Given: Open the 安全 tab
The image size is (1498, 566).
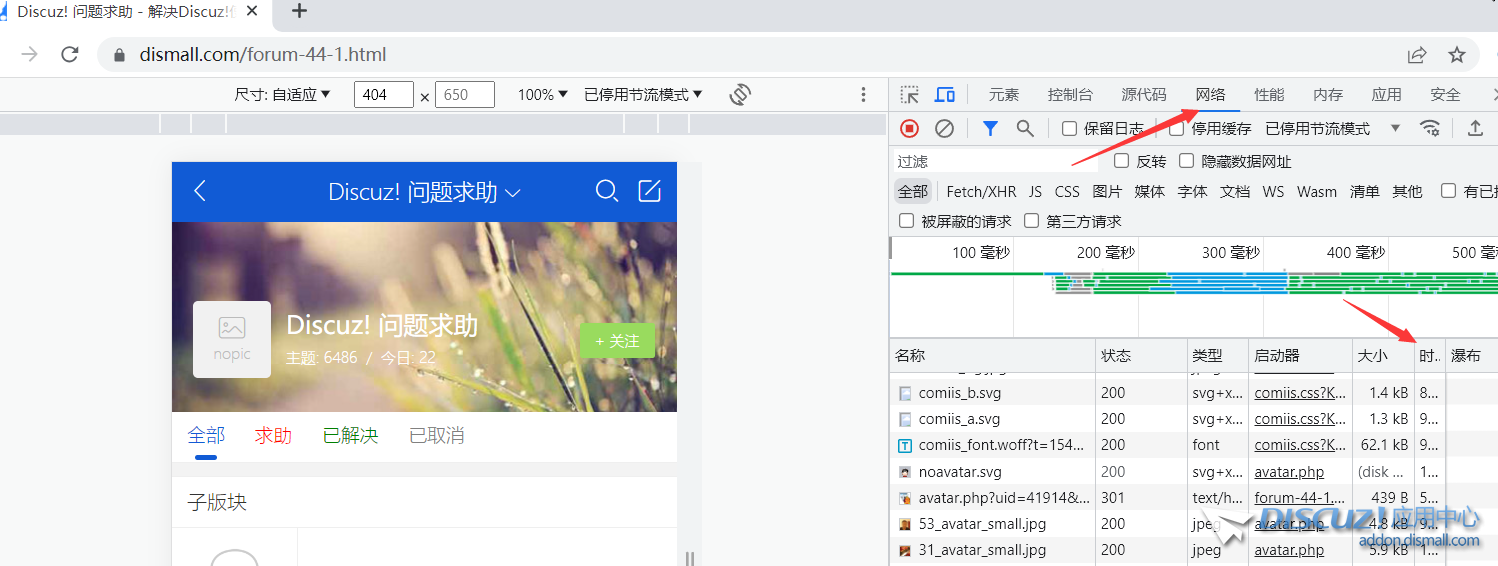Looking at the screenshot, I should click(1445, 95).
